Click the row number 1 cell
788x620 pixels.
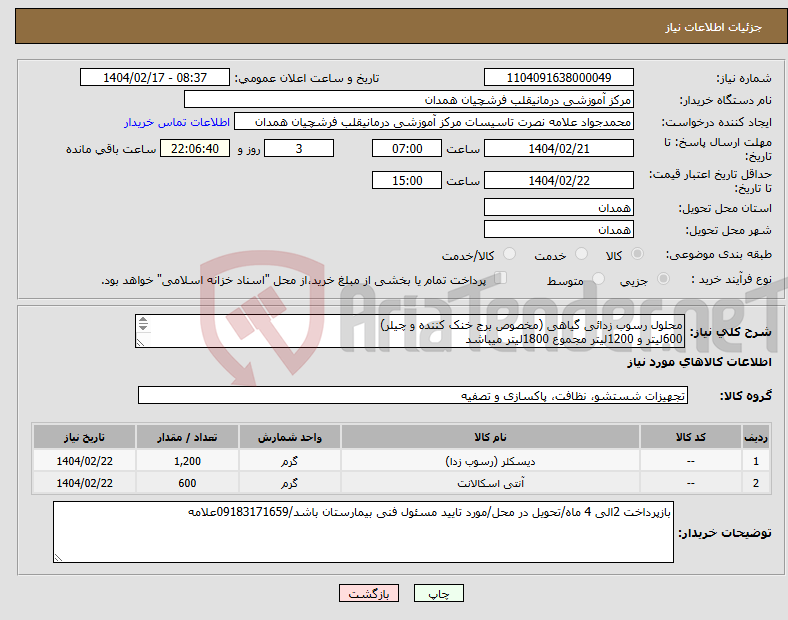[x=756, y=461]
